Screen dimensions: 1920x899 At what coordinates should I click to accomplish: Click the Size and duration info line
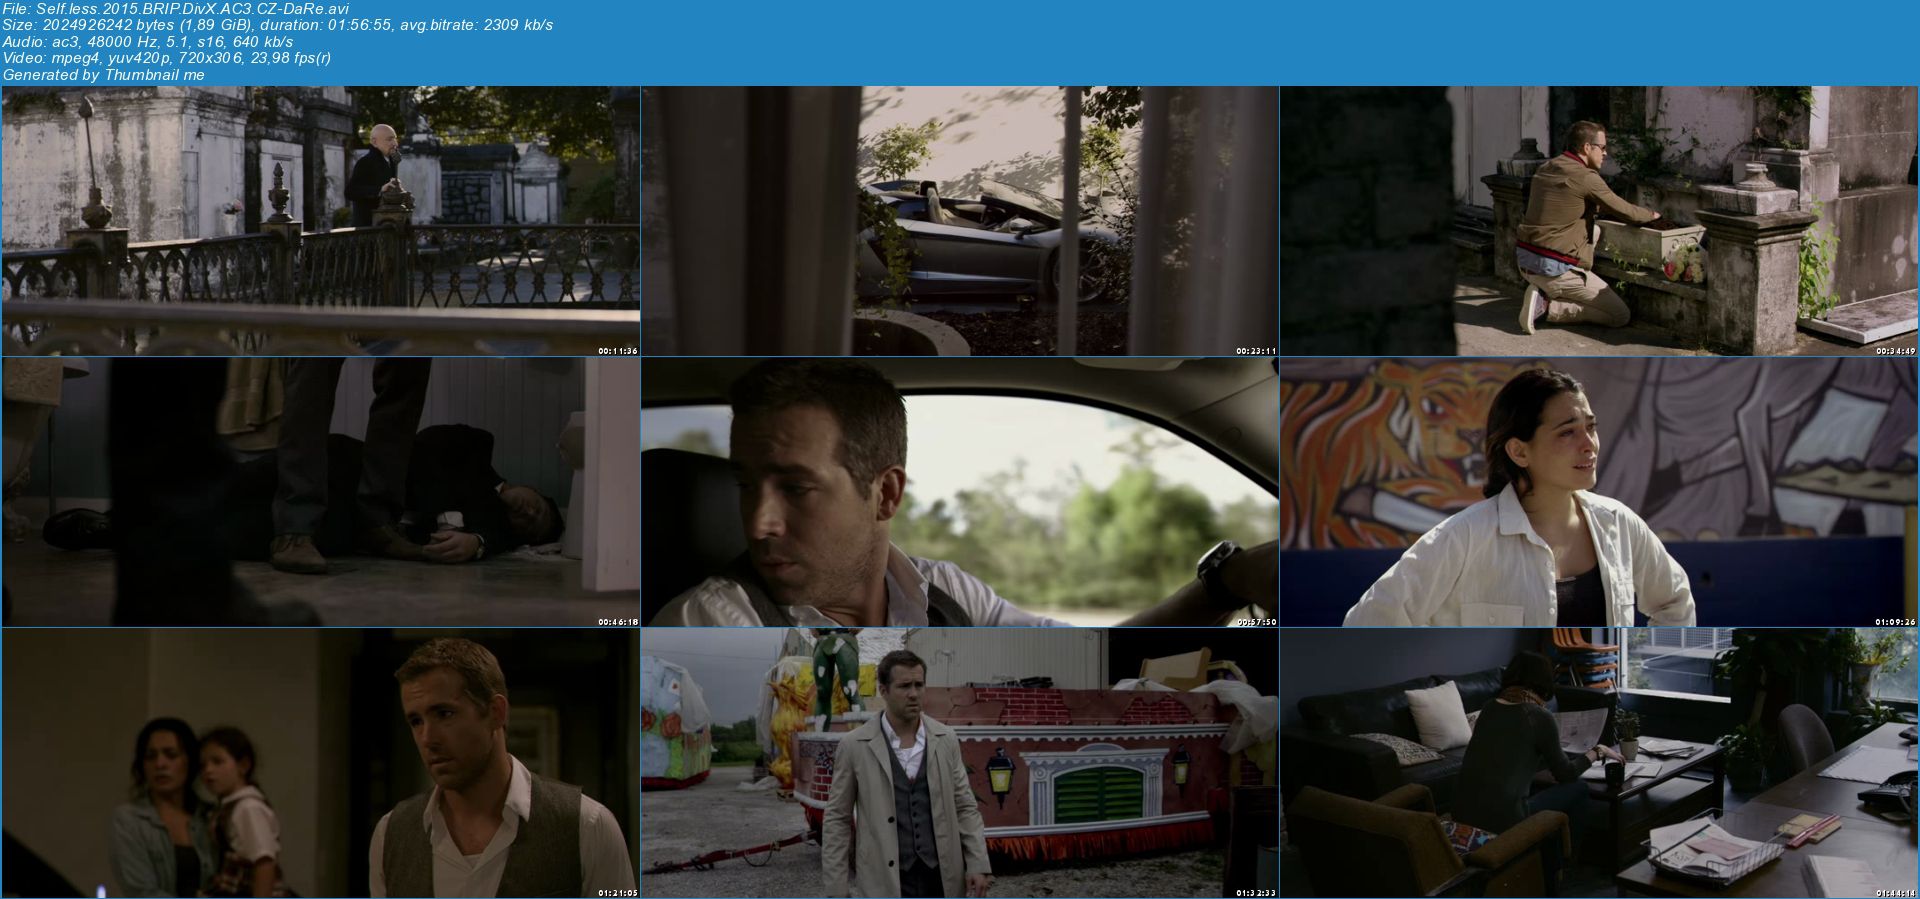pos(277,25)
